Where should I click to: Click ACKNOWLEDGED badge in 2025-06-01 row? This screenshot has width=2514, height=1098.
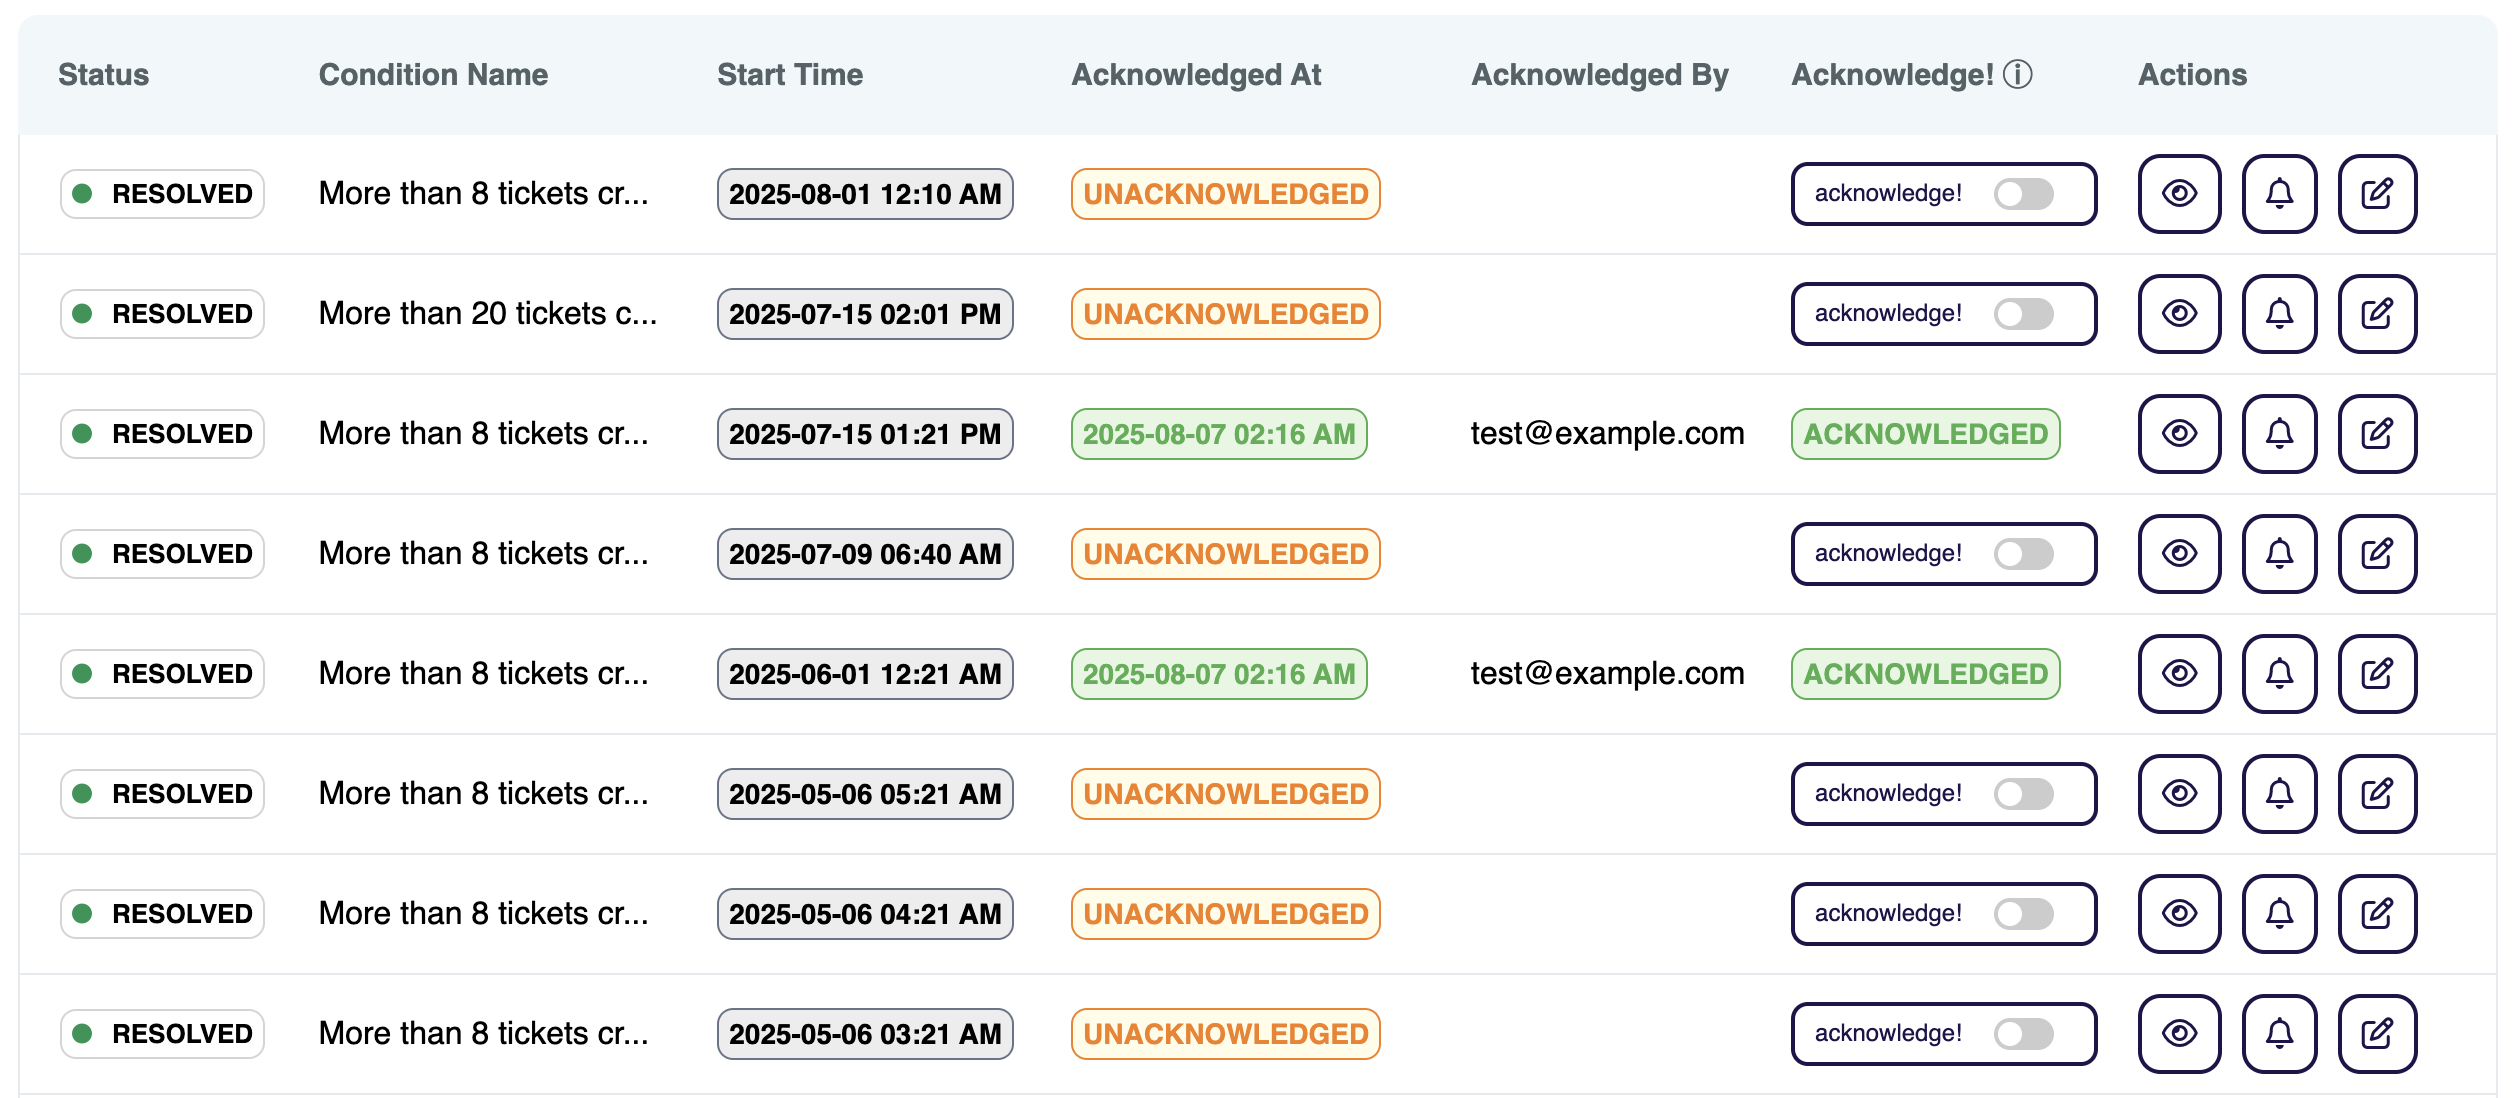[1925, 674]
